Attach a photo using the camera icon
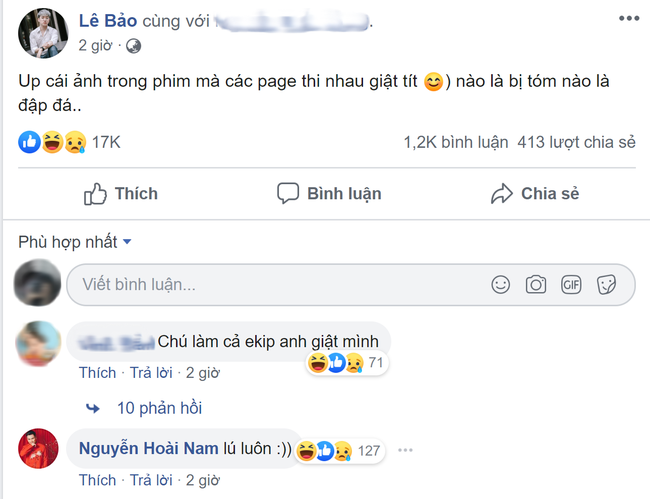Screen dimensions: 650x499 click(536, 285)
